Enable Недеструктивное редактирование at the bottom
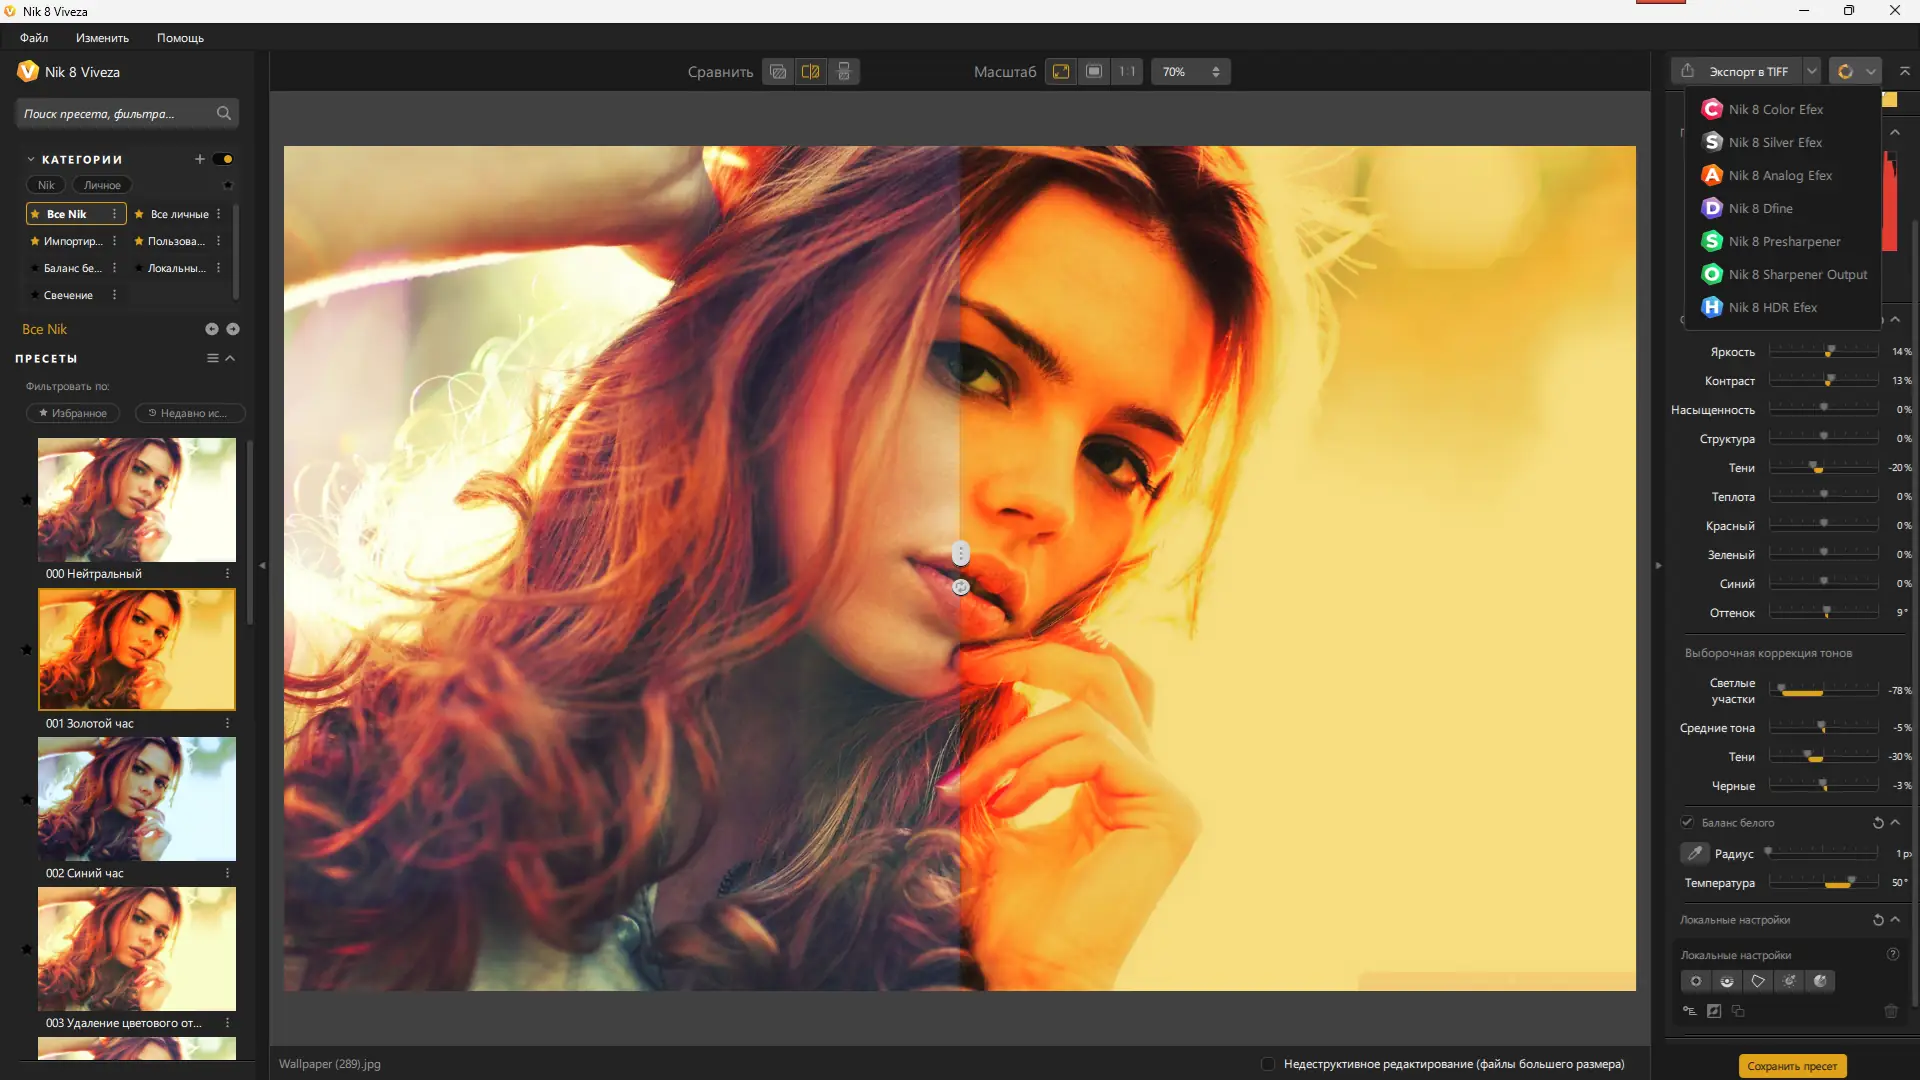This screenshot has width=1920, height=1080. point(1268,1064)
